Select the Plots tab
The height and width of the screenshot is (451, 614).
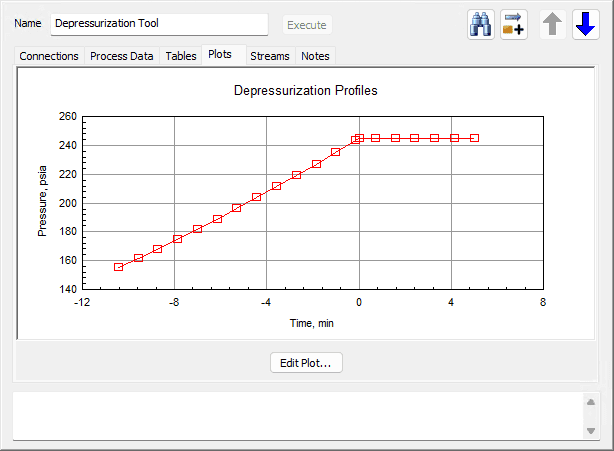click(x=220, y=54)
